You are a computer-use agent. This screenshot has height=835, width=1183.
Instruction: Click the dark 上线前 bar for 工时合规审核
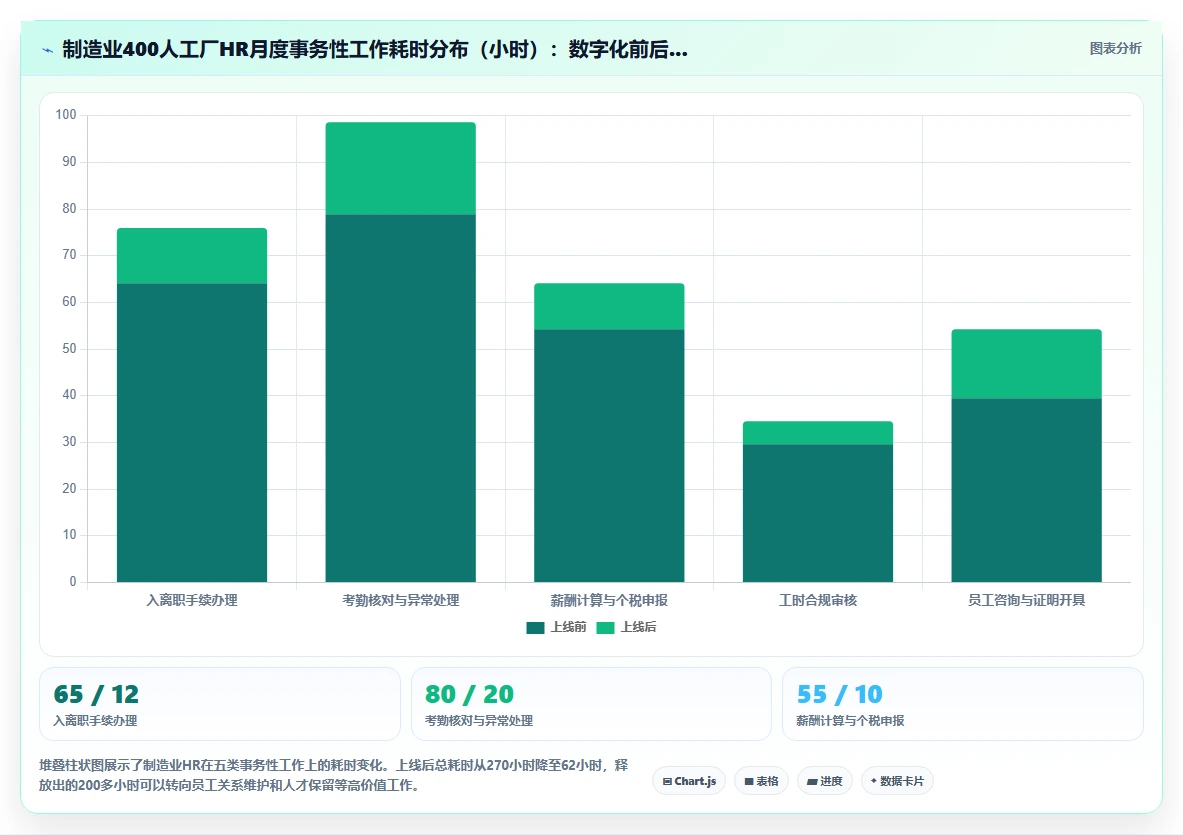pyautogui.click(x=818, y=513)
